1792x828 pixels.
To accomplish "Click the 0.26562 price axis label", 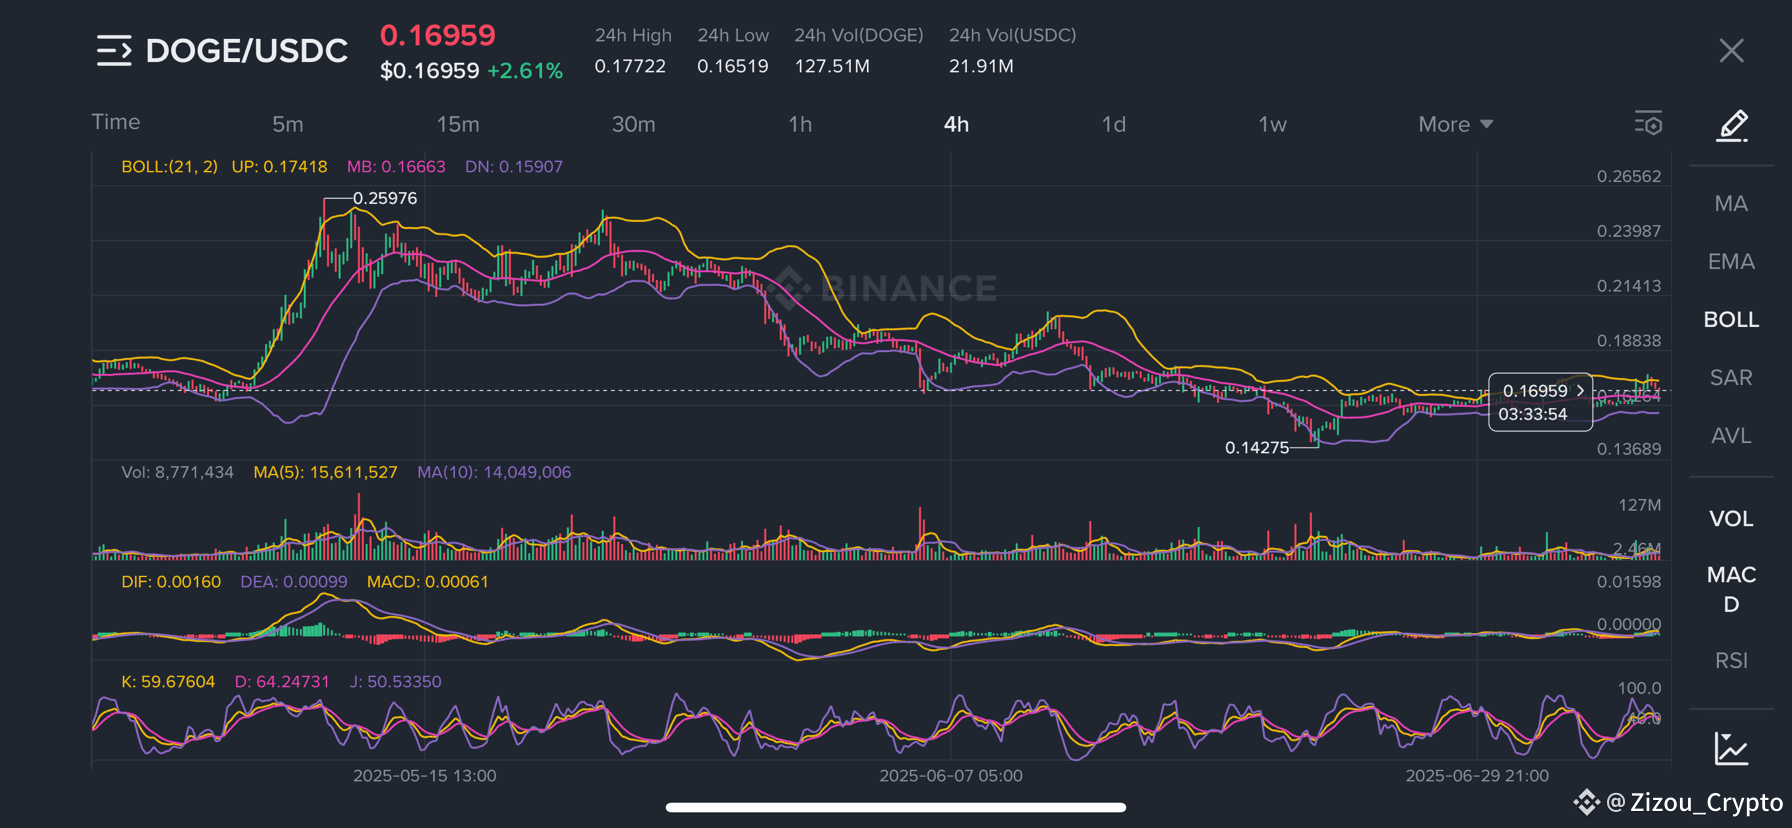I will (x=1629, y=177).
